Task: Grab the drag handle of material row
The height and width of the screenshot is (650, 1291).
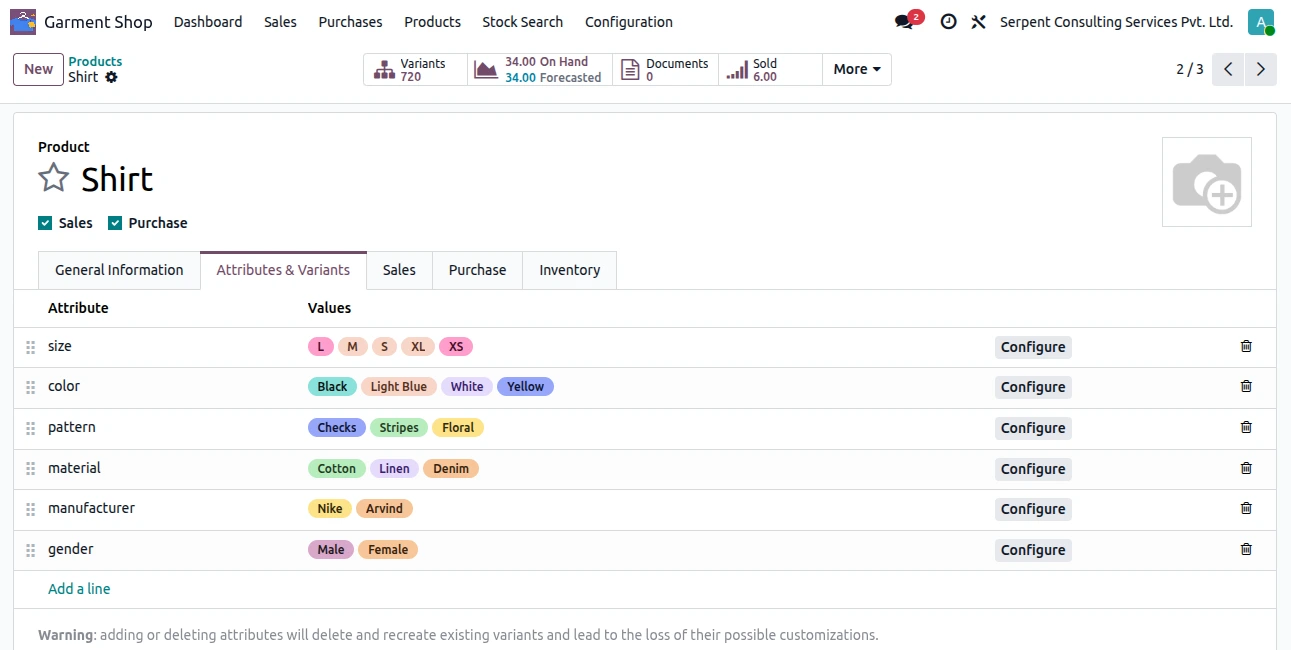Action: [30, 469]
